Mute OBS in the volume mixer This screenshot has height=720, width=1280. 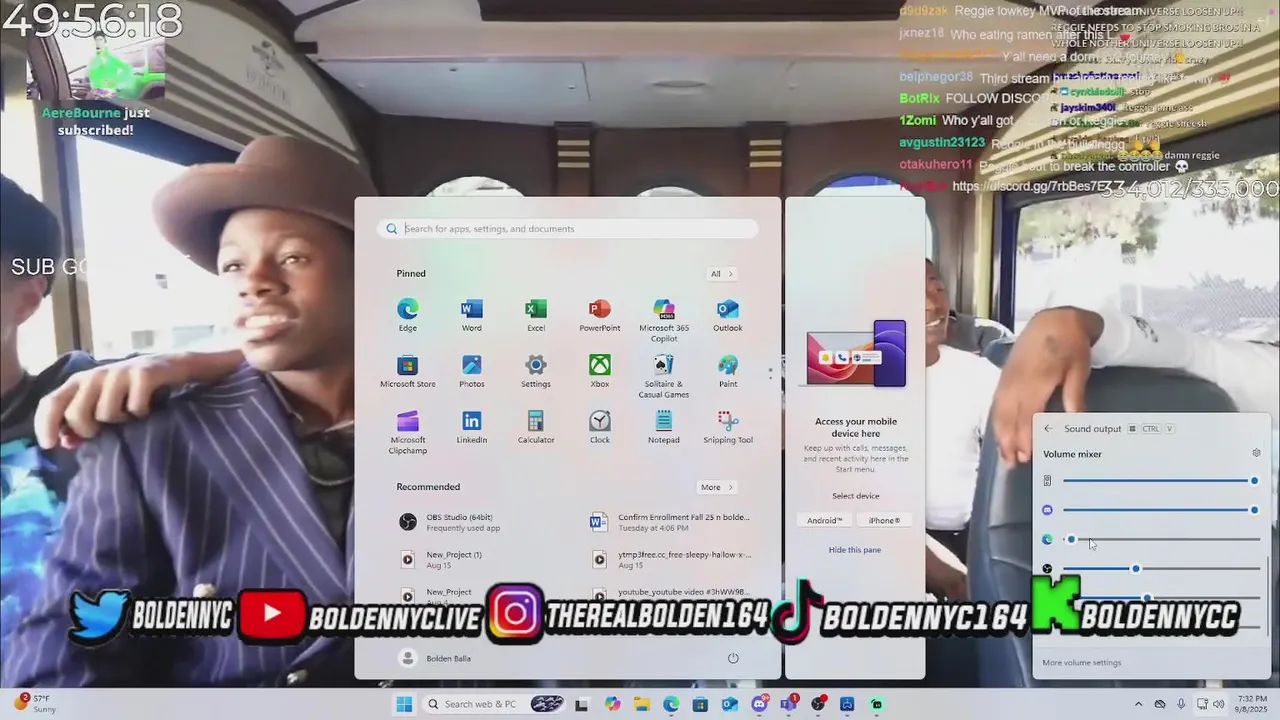pyautogui.click(x=1047, y=568)
